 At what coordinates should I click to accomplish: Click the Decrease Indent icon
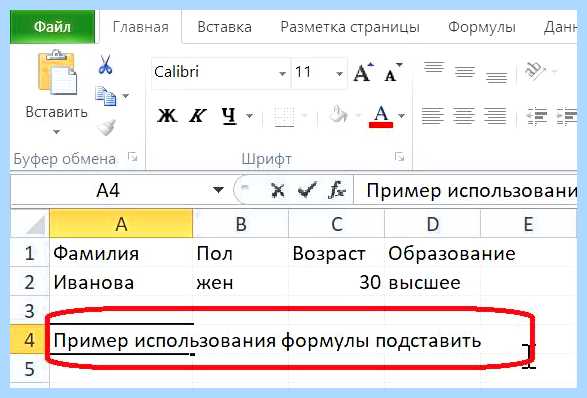pos(536,116)
